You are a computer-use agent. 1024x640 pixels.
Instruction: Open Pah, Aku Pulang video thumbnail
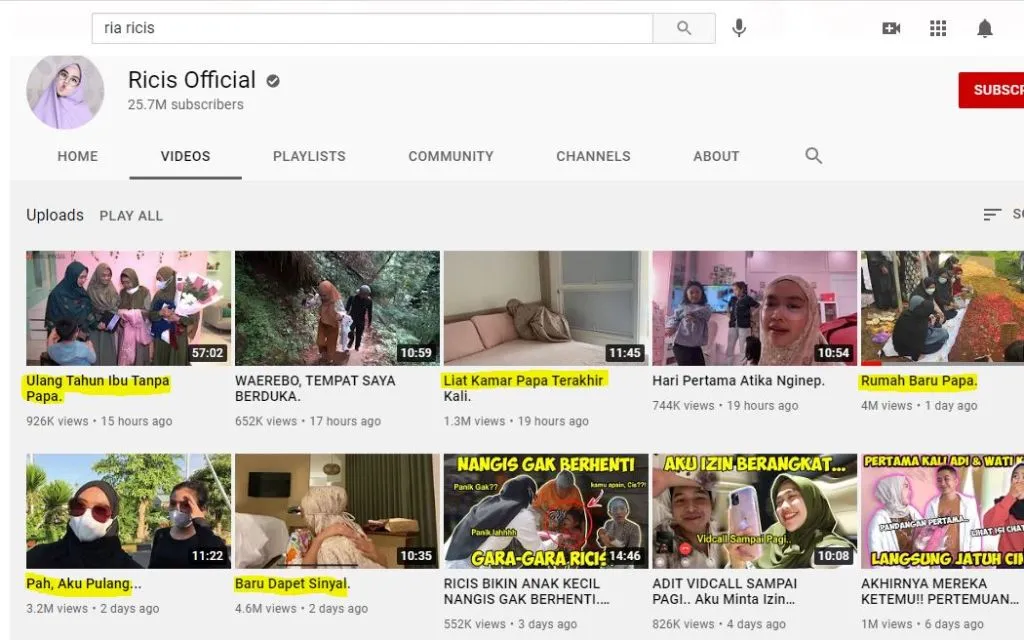[129, 511]
